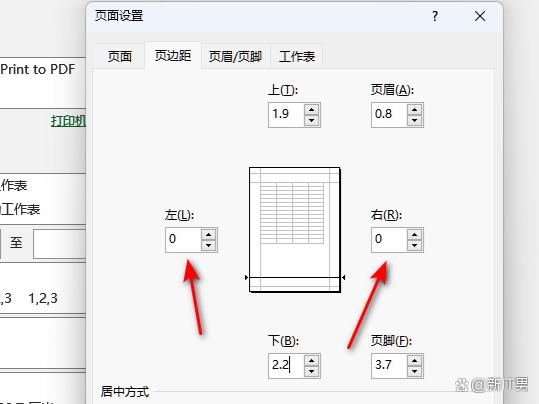Image resolution: width=539 pixels, height=404 pixels.
Task: Increase left margin with up arrow
Action: click(208, 235)
